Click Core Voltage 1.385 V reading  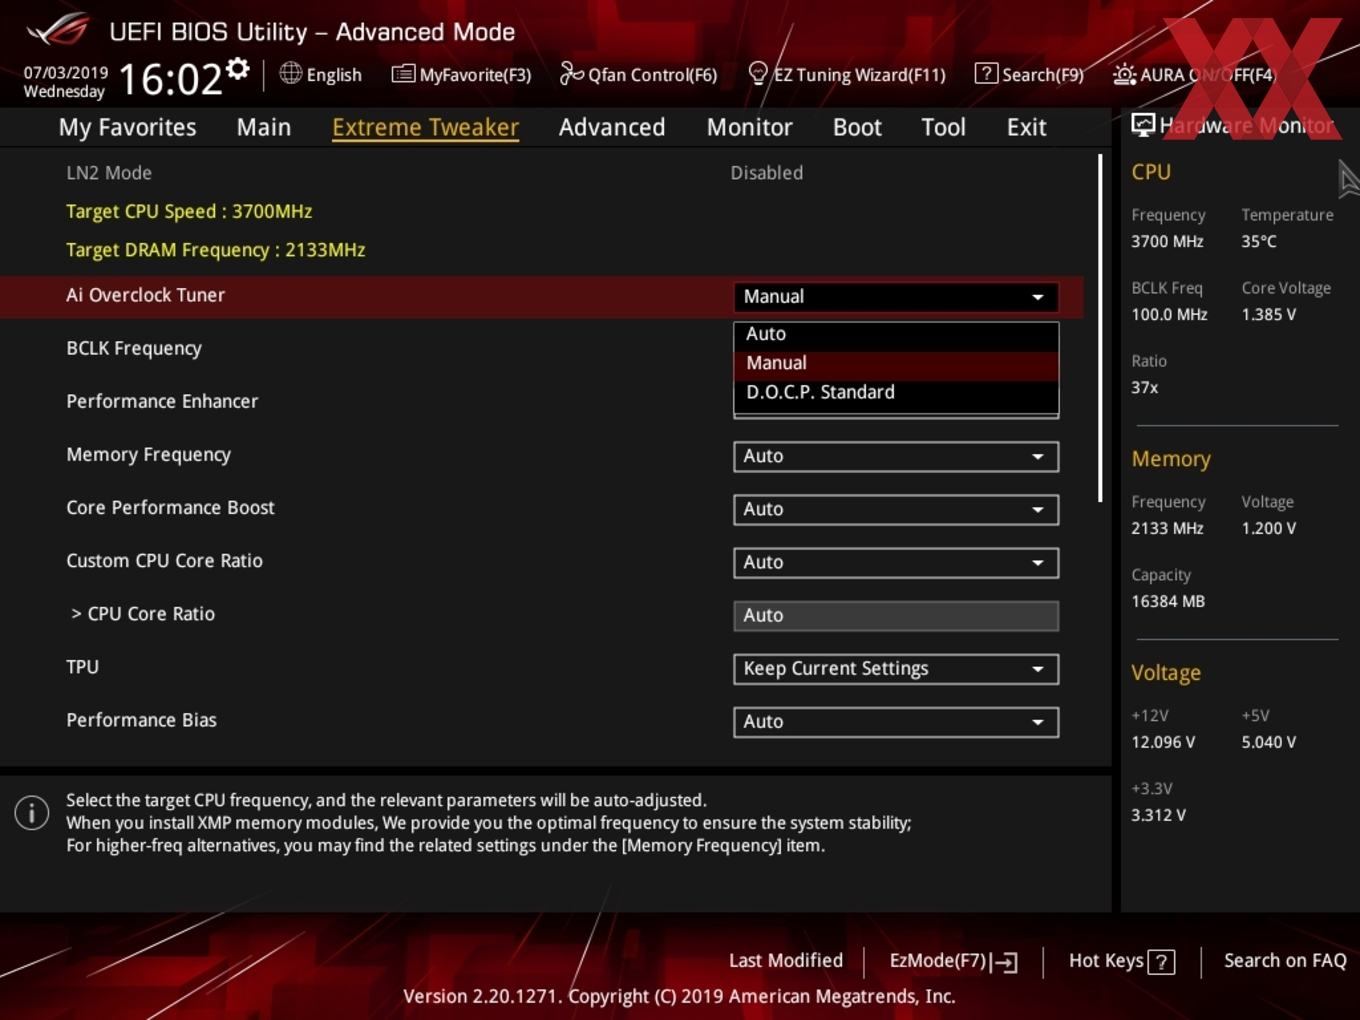coord(1268,314)
